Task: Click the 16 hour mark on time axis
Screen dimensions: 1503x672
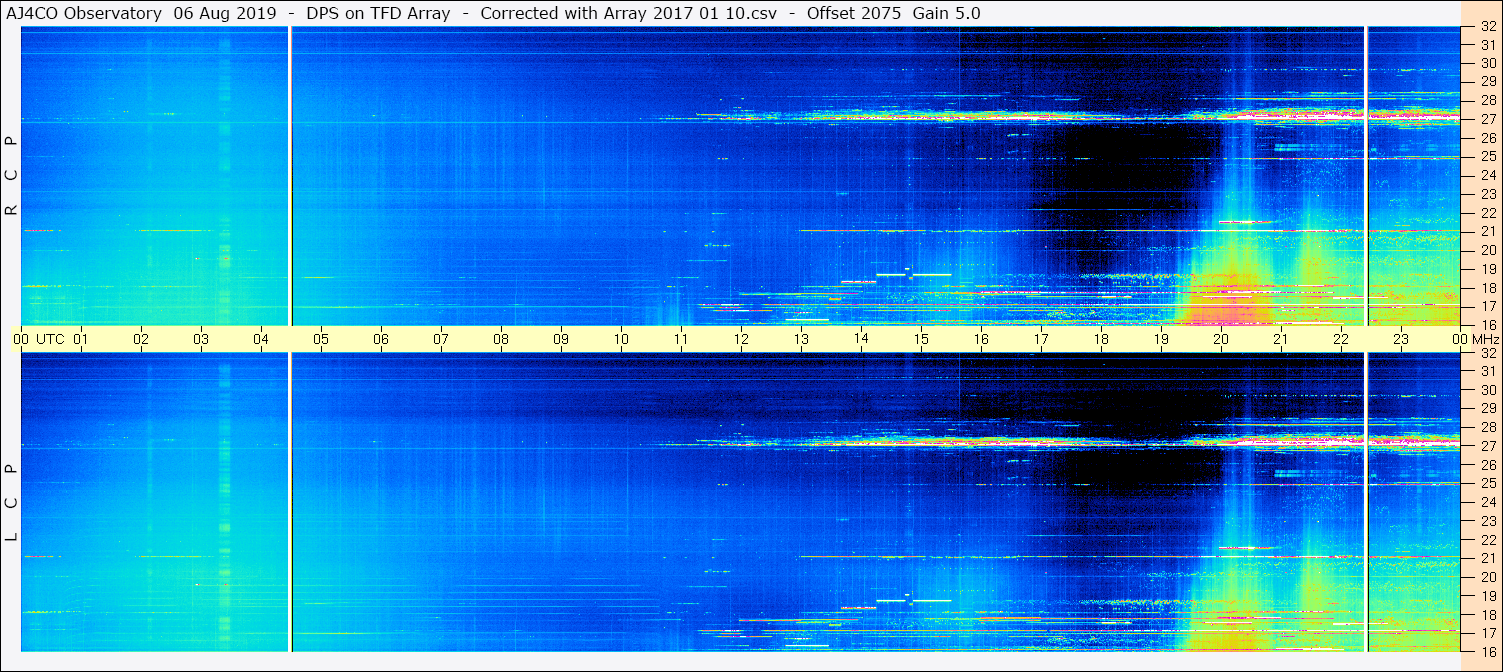Action: point(981,339)
